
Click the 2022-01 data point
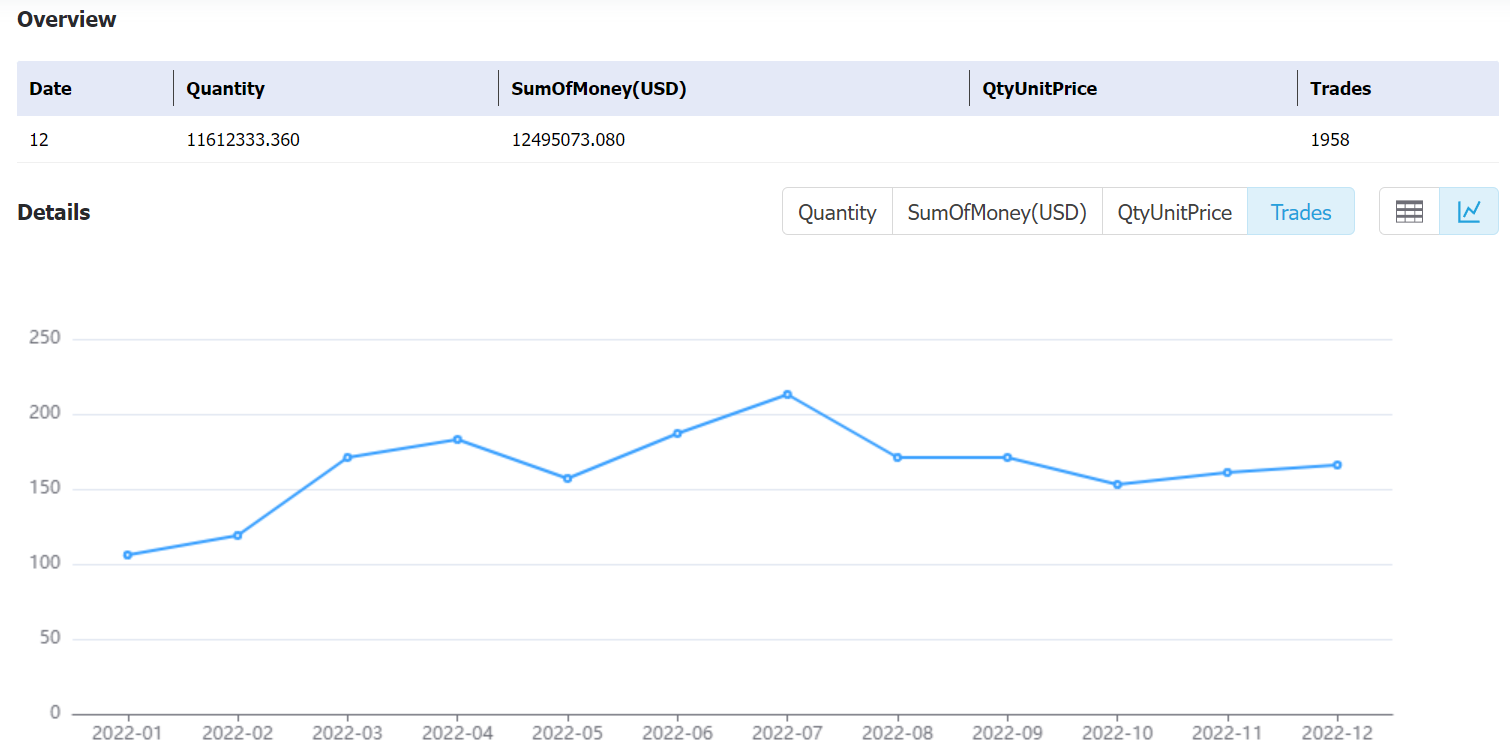128,555
